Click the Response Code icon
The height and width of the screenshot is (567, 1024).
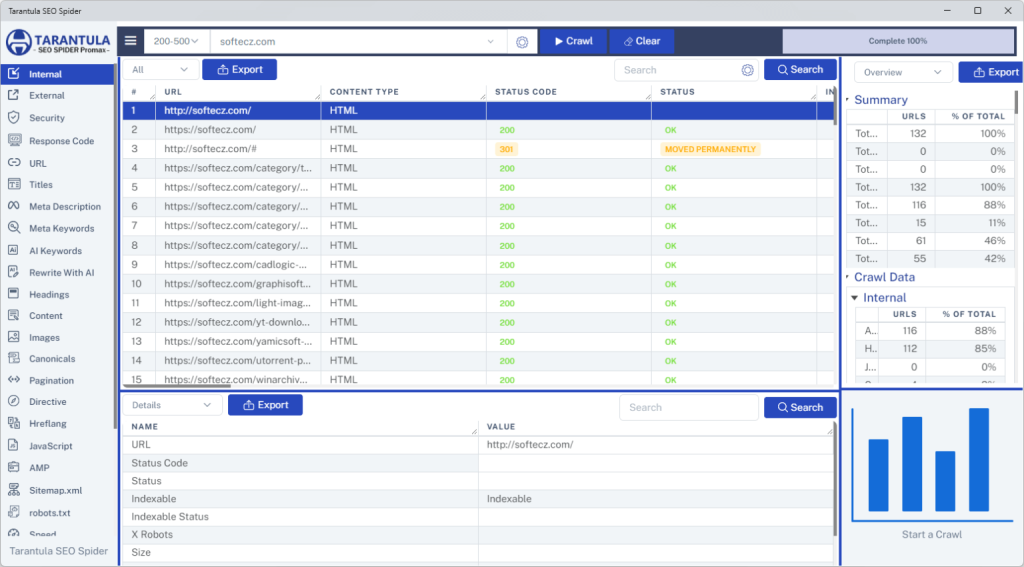[14, 140]
